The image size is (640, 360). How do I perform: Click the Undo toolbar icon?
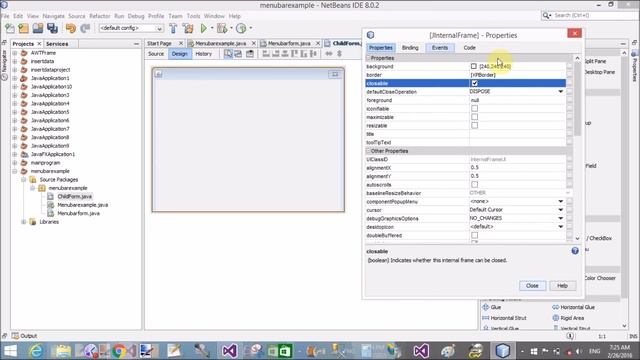(71, 28)
